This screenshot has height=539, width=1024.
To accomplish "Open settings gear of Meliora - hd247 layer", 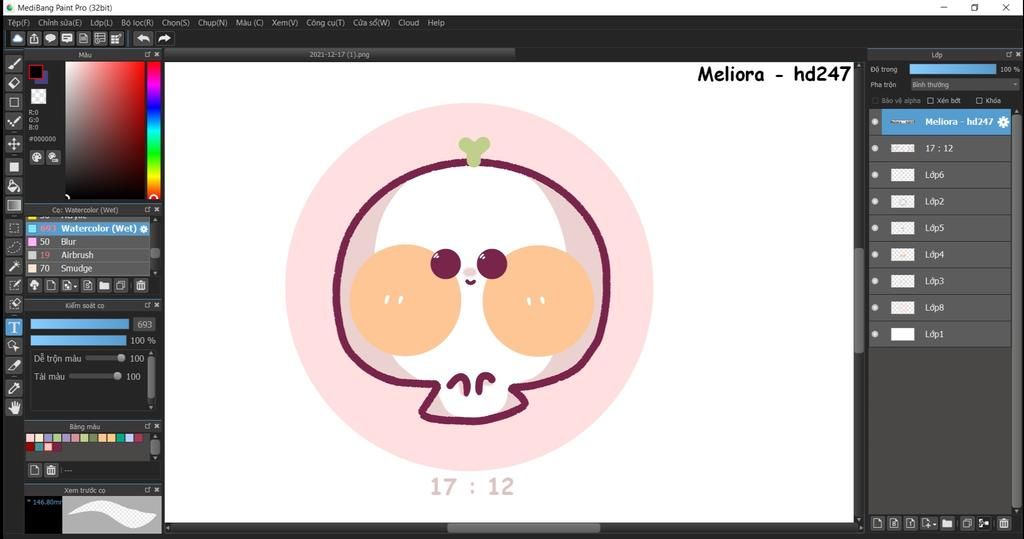I will pyautogui.click(x=1003, y=122).
